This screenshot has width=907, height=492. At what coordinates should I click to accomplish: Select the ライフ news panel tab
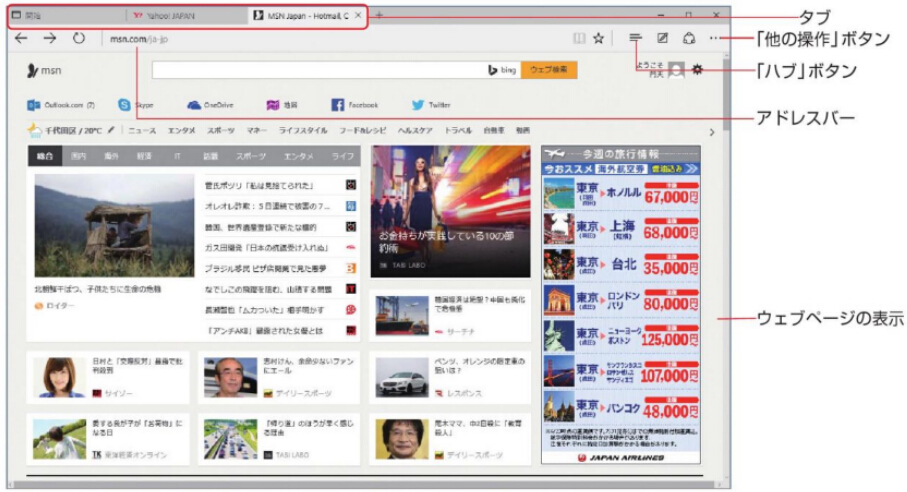pos(343,156)
